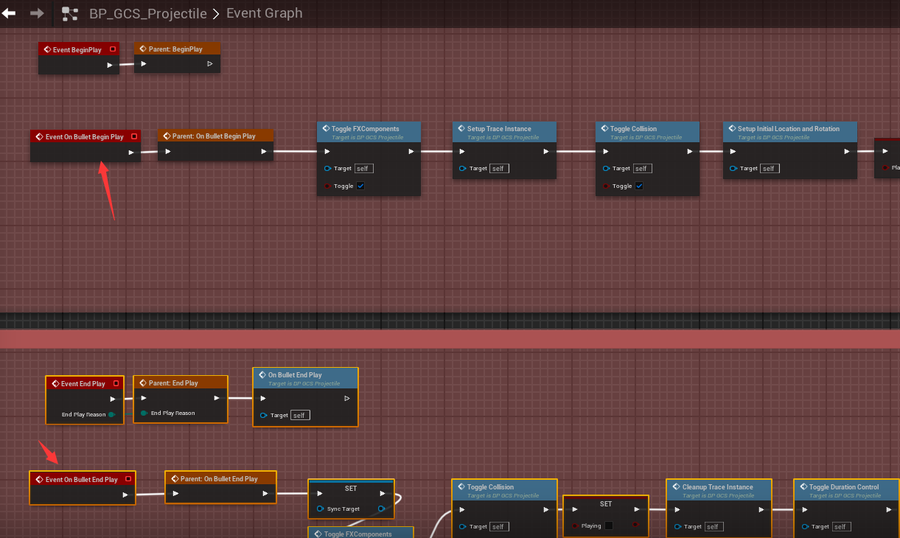Click Sync Target input pin on SET node
The height and width of the screenshot is (538, 900).
coord(320,509)
